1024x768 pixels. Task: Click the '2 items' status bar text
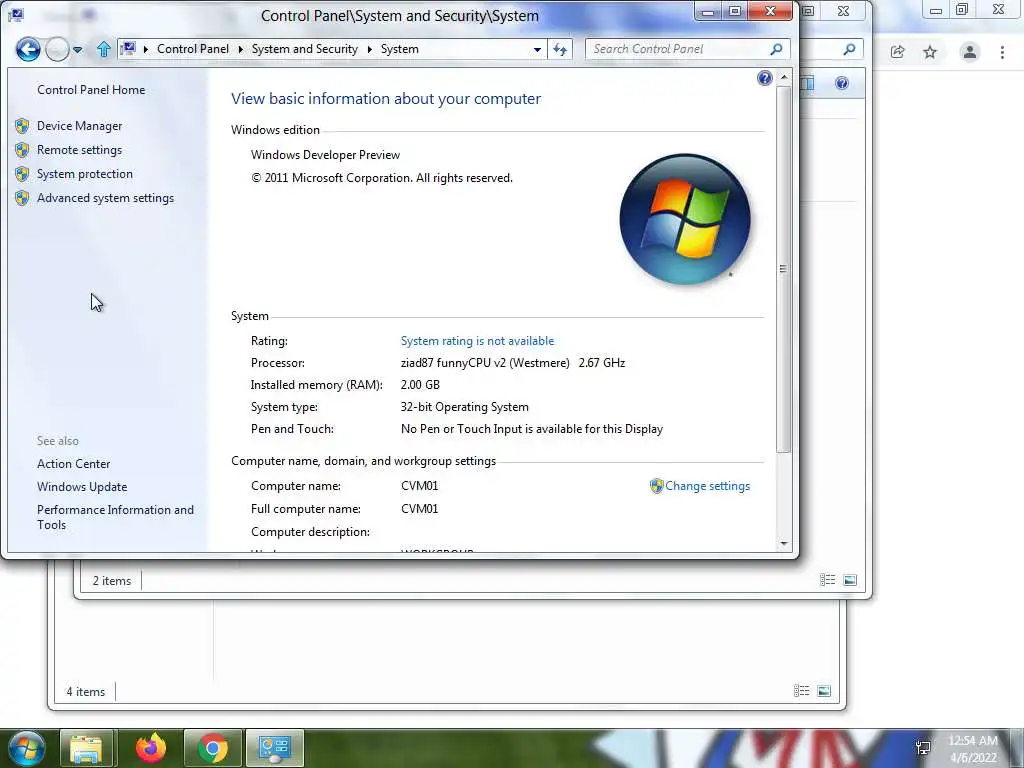(112, 581)
